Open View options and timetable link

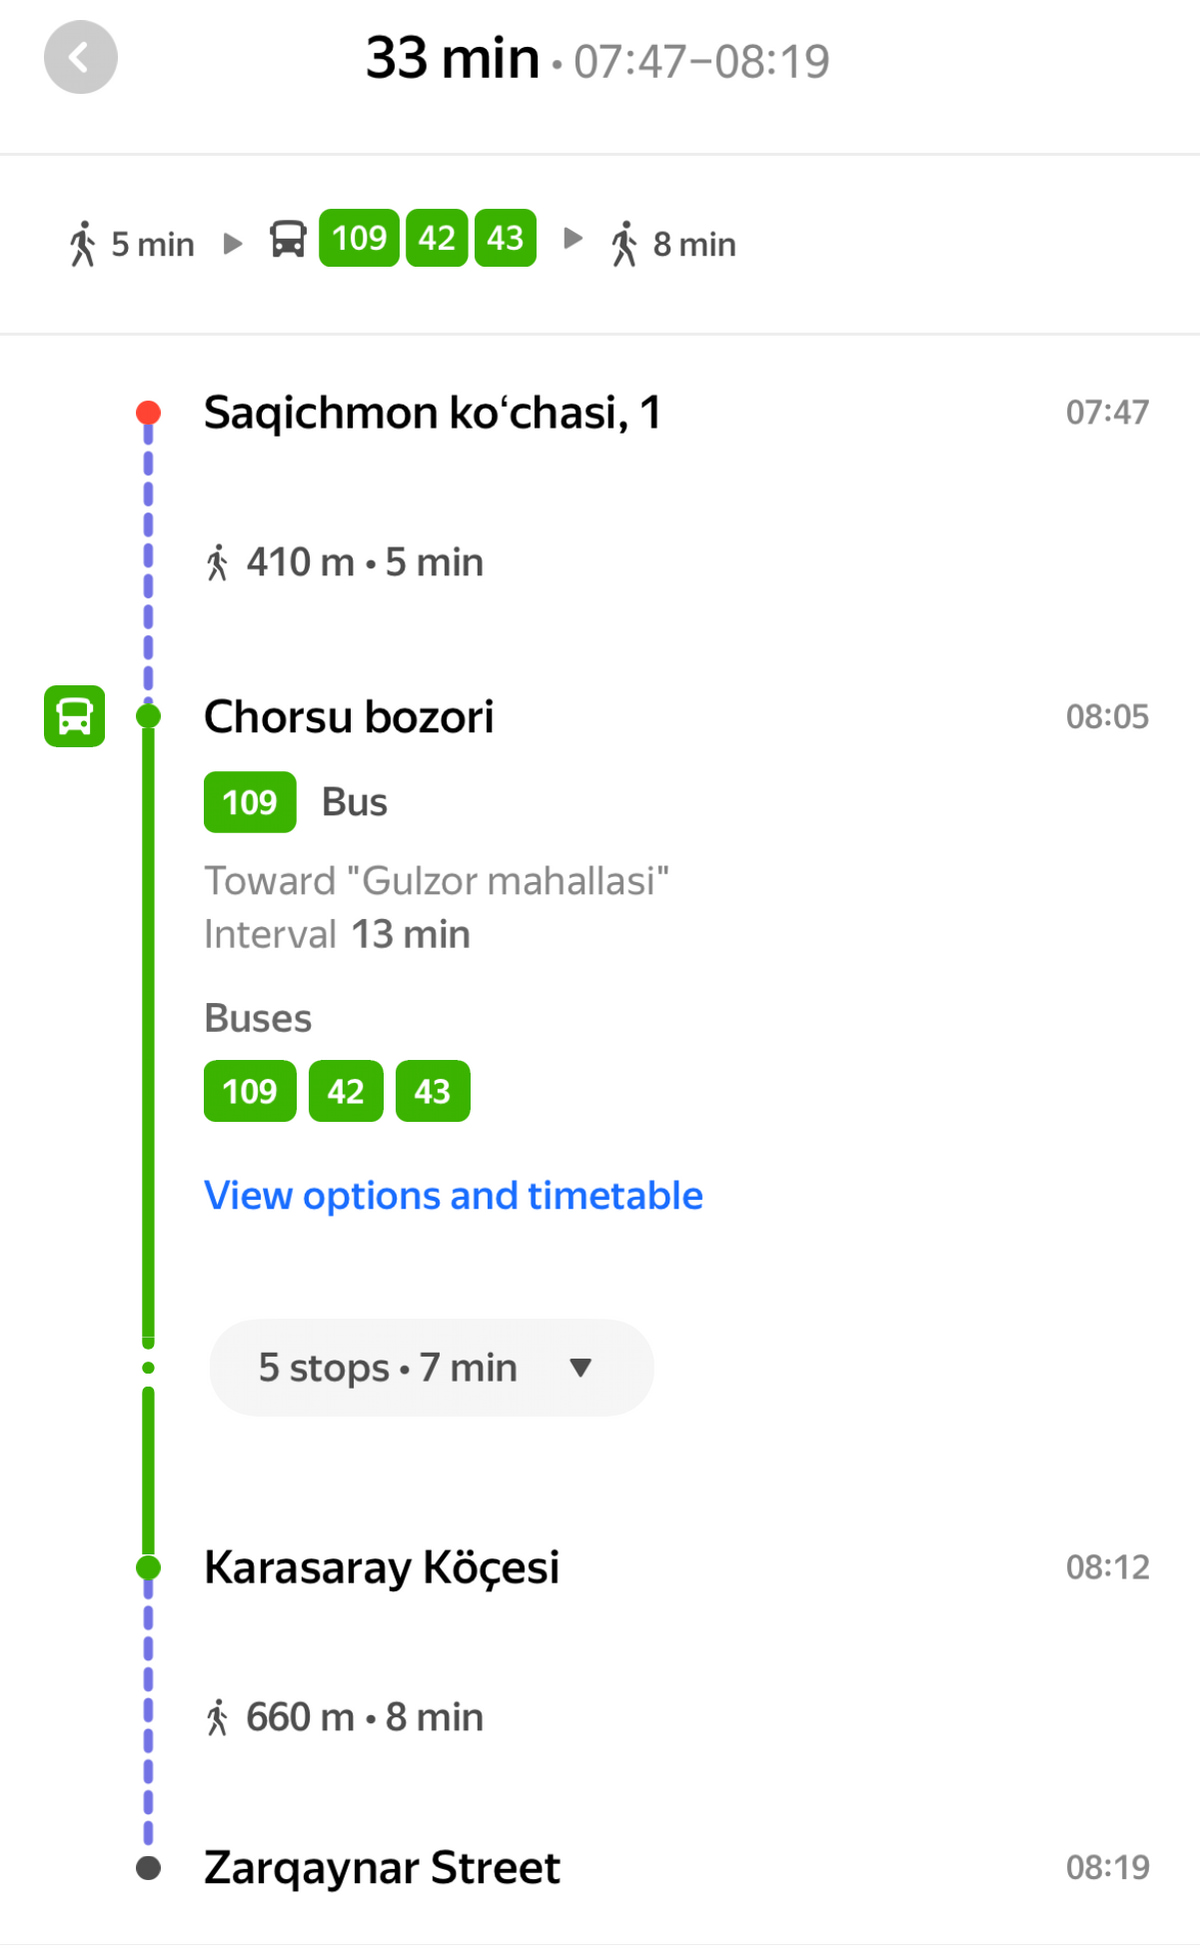454,1196
